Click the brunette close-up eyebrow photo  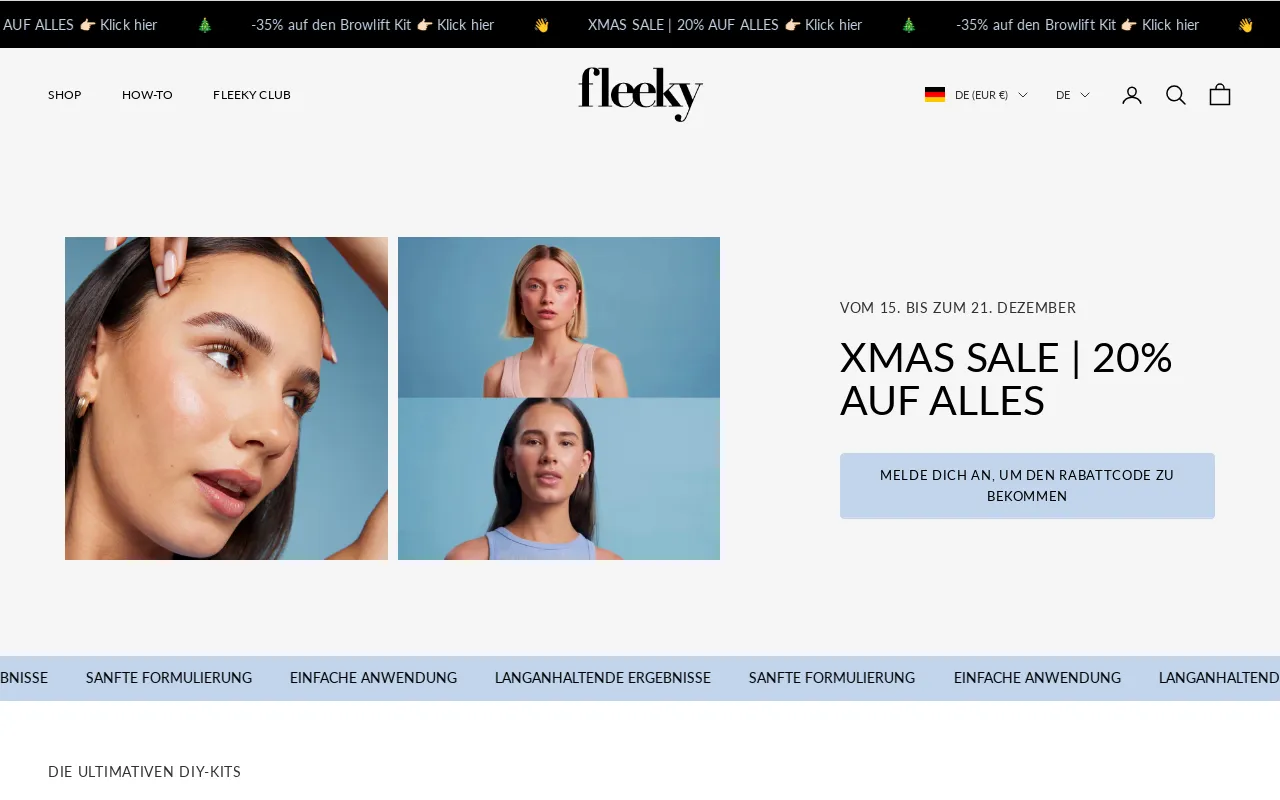click(226, 398)
